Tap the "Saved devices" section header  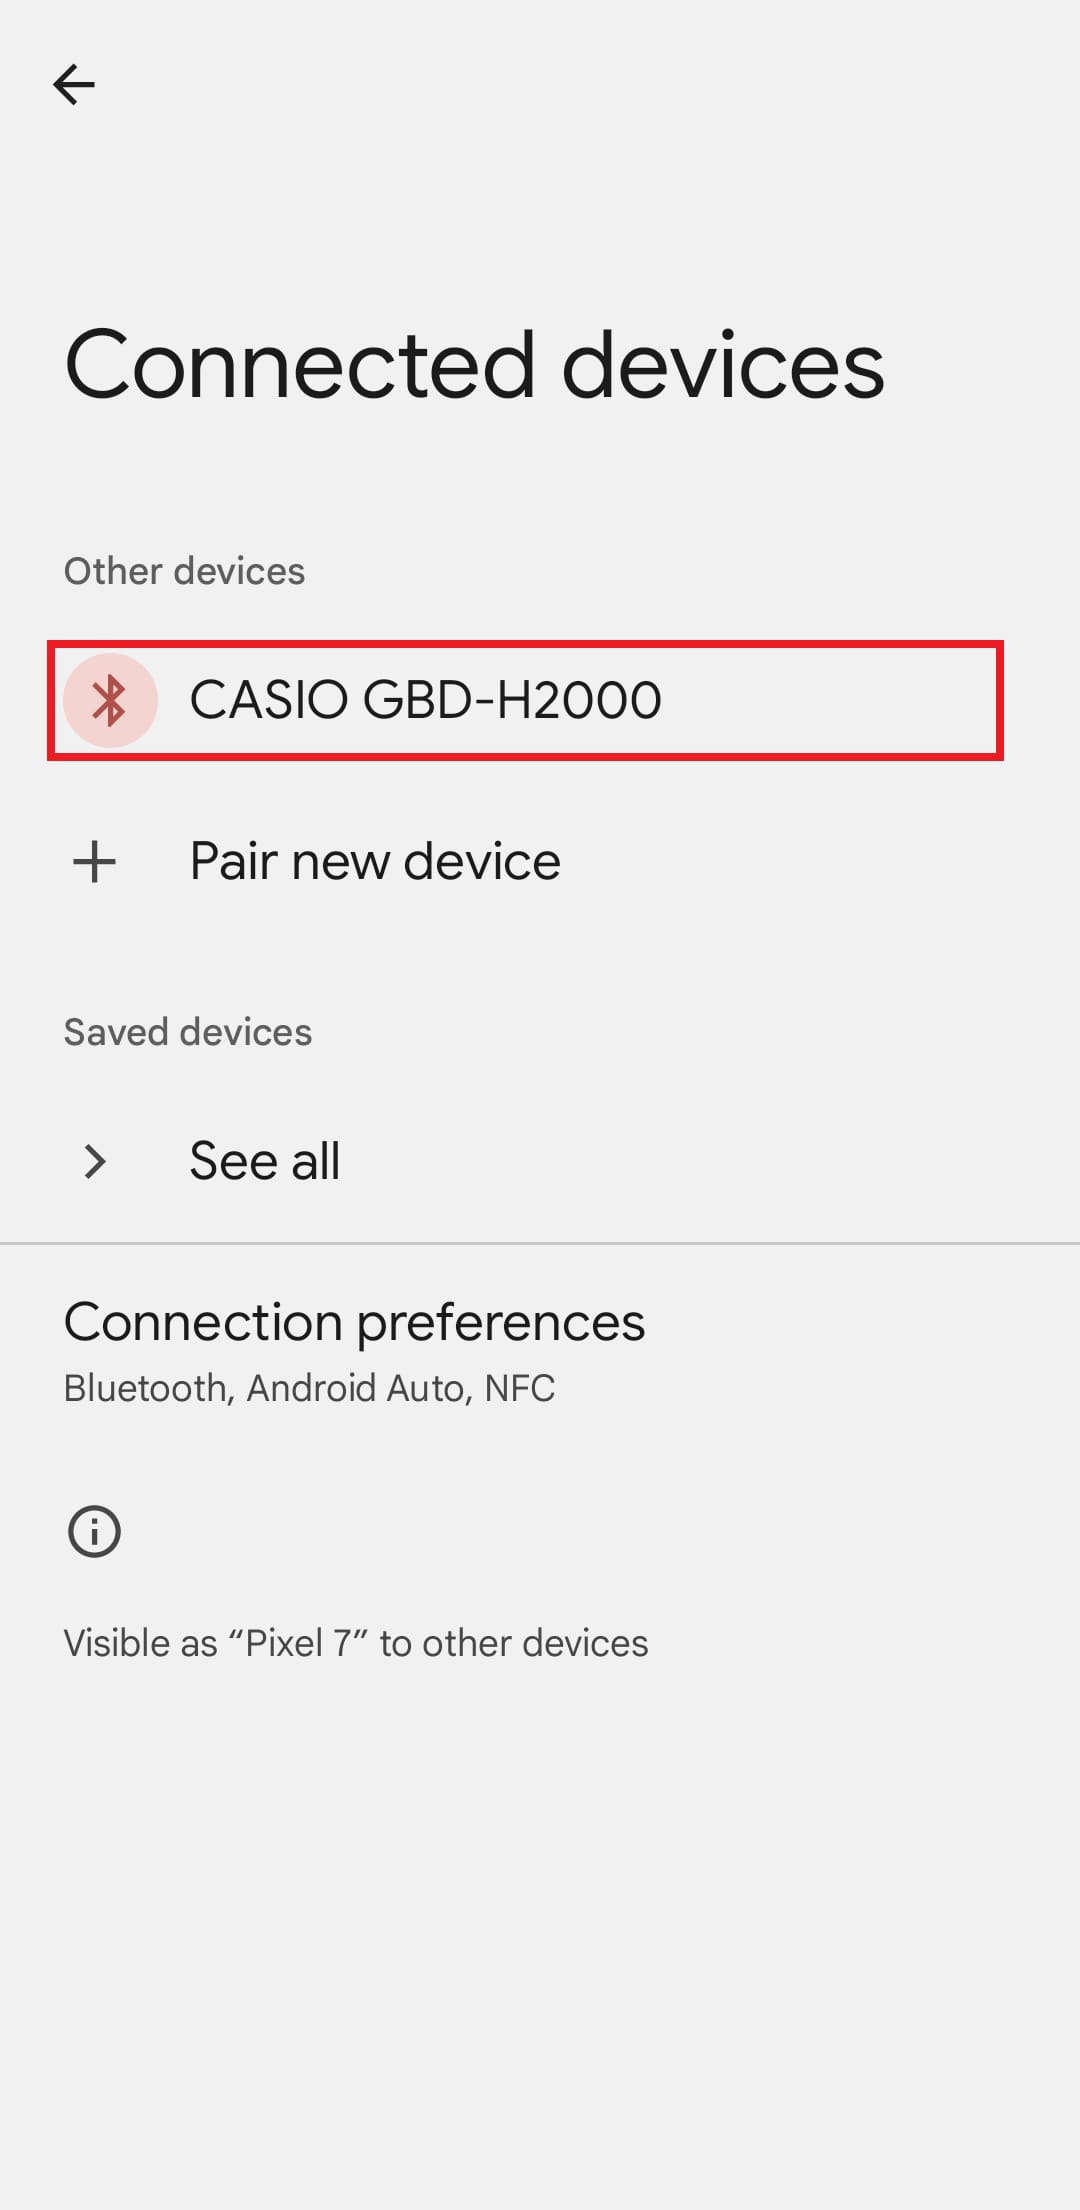188,1032
